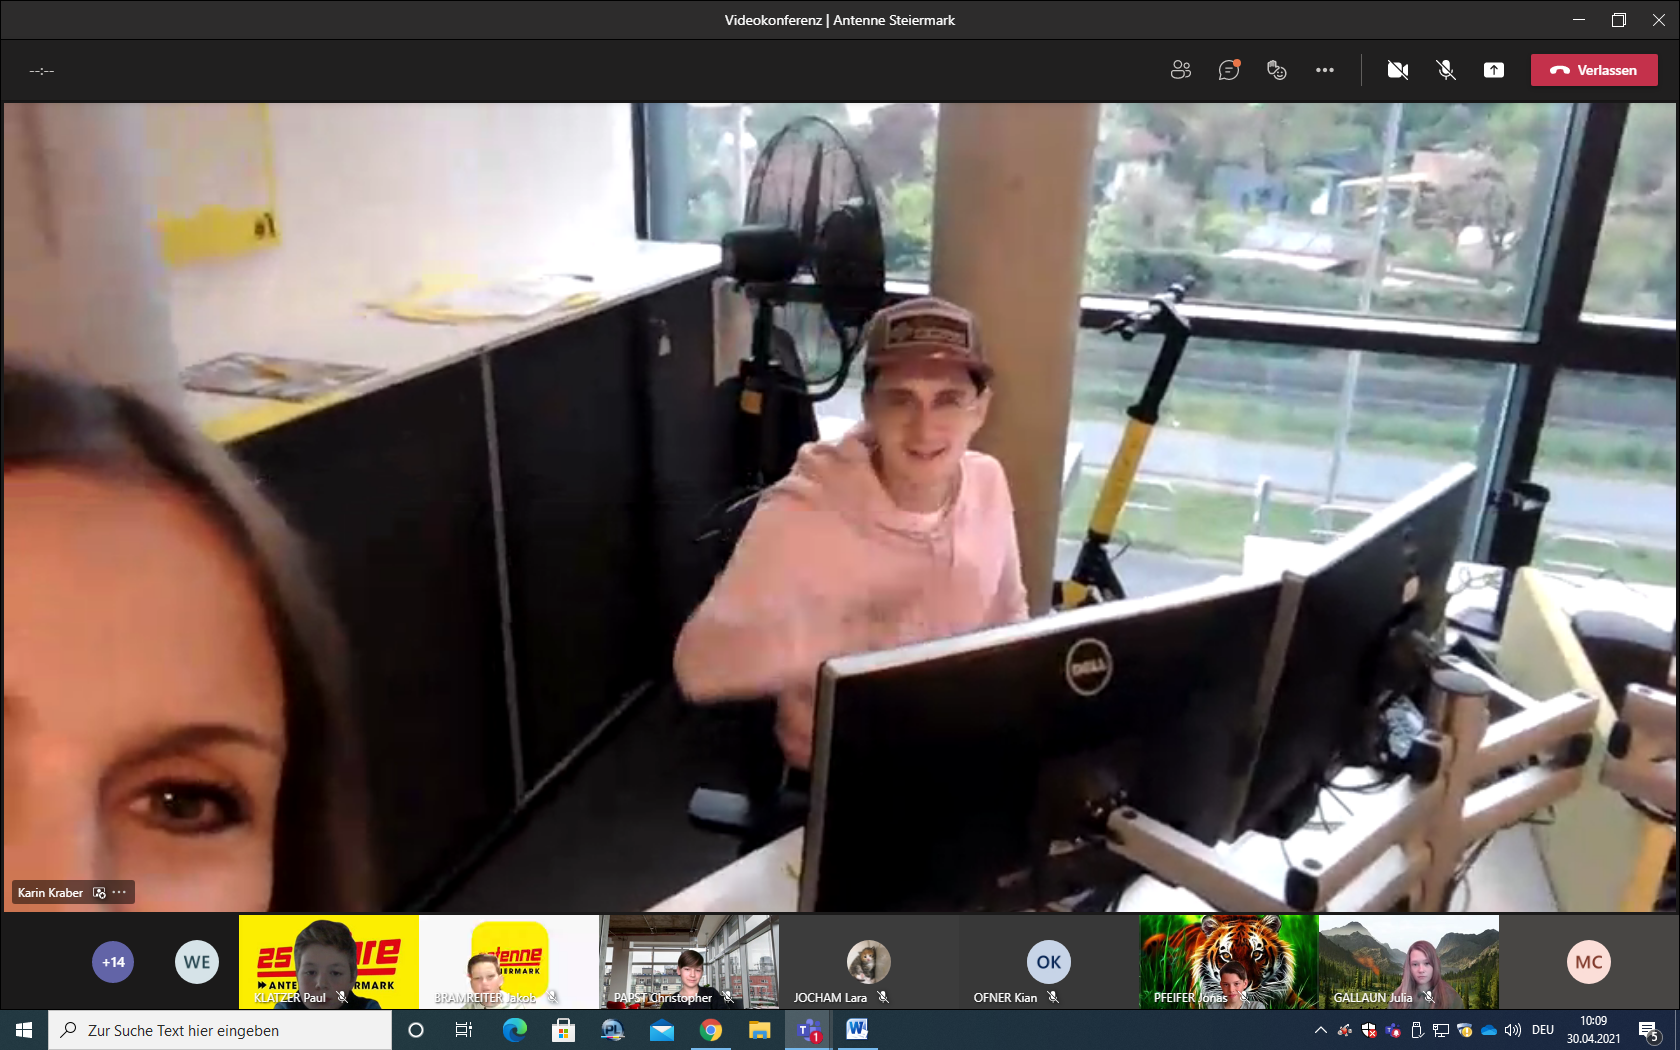The width and height of the screenshot is (1680, 1050).
Task: Click the Windows search text field
Action: point(230,1030)
